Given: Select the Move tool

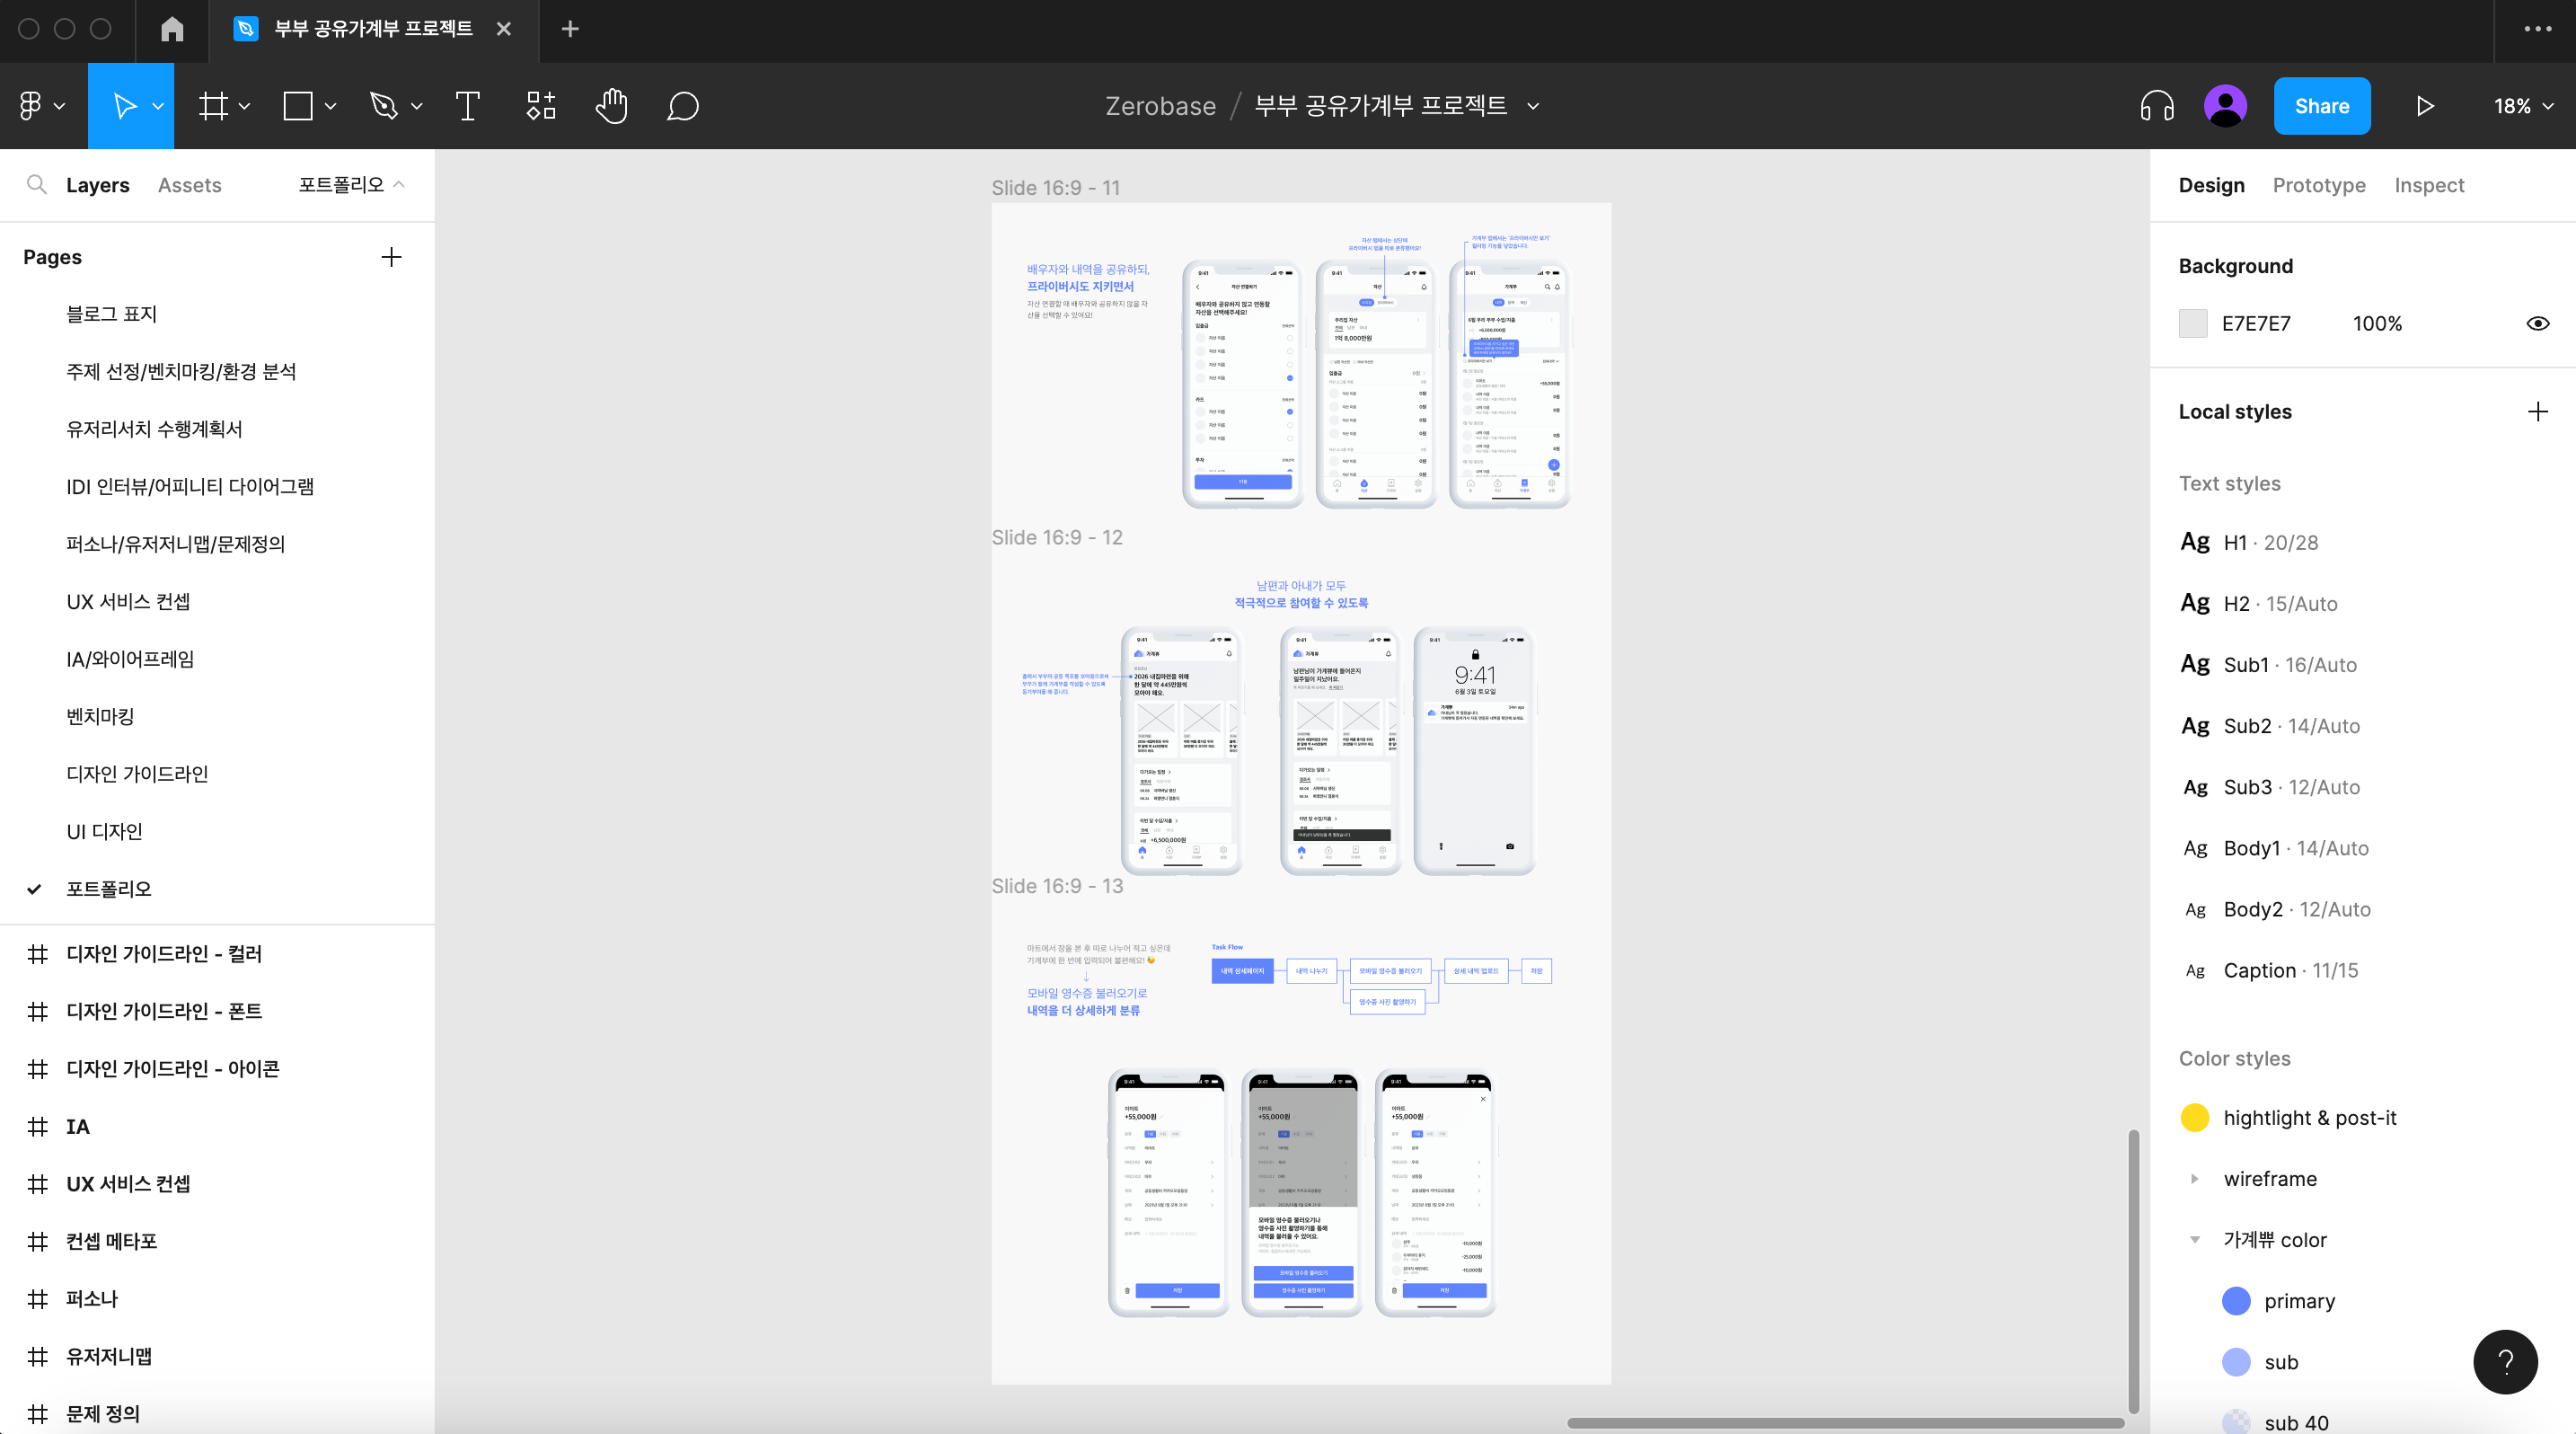Looking at the screenshot, I should pos(124,106).
